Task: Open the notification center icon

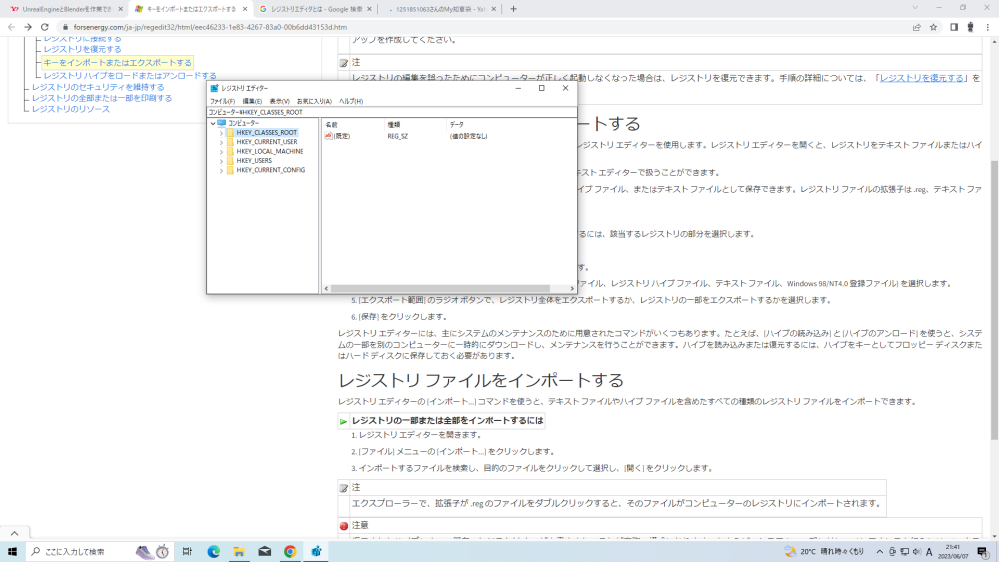Action: pyautogui.click(x=983, y=551)
